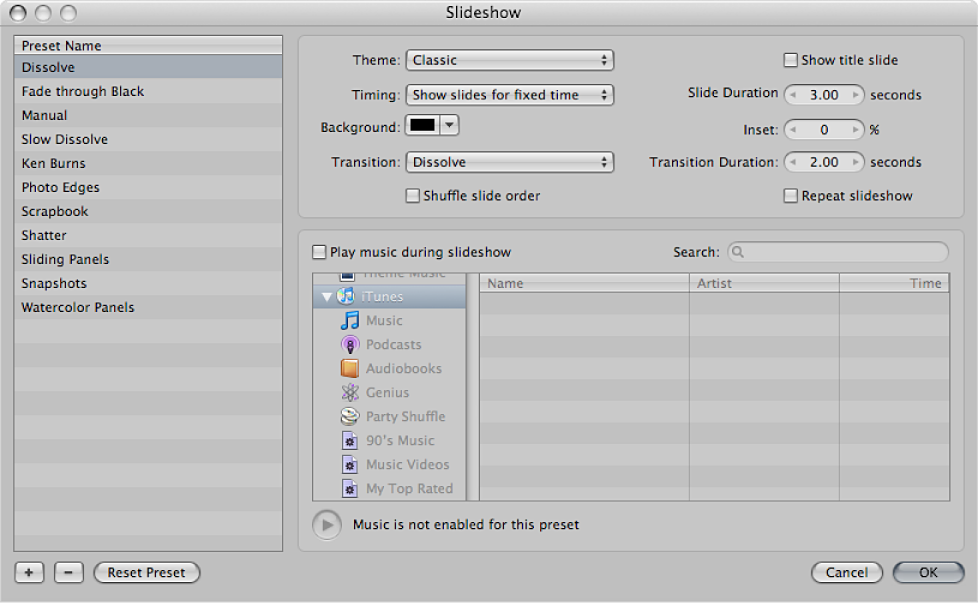Viewport: 980px width, 606px height.
Task: Open the Podcasts library
Action: [x=394, y=344]
